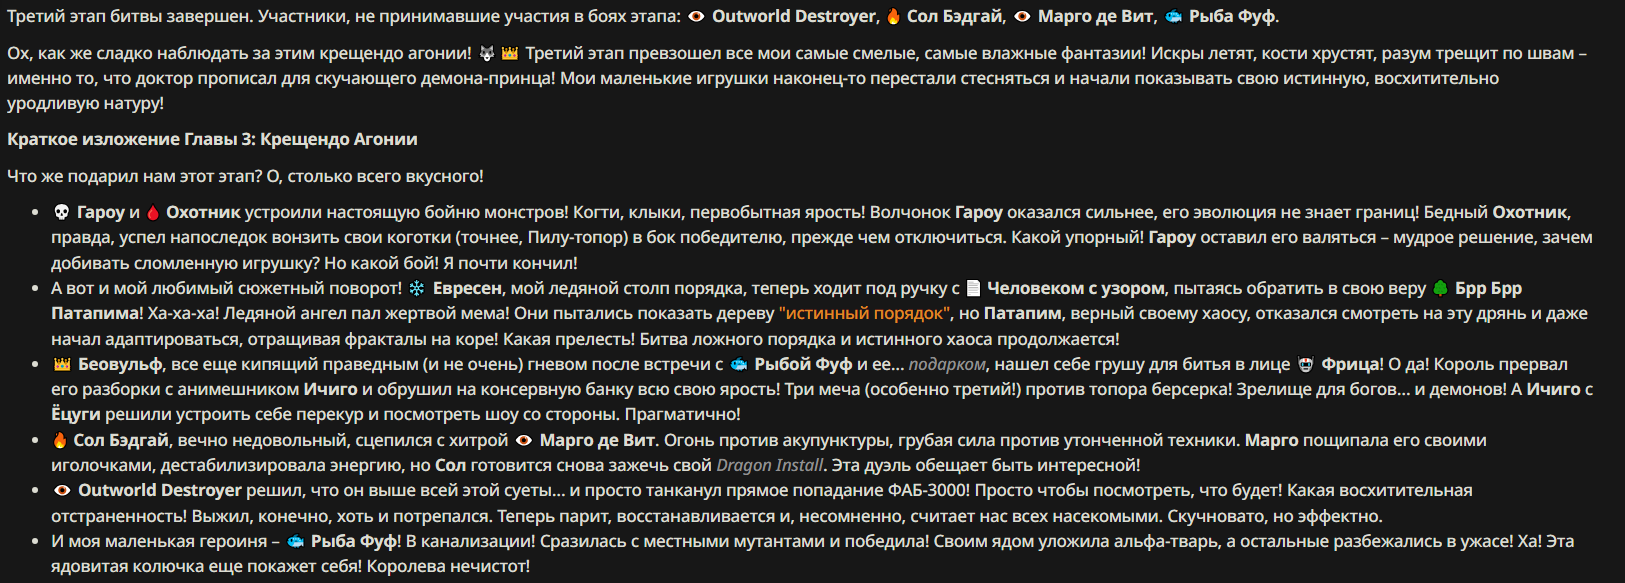This screenshot has height=583, width=1625.
Task: Click bold name 'Евресен'
Action: [467, 288]
